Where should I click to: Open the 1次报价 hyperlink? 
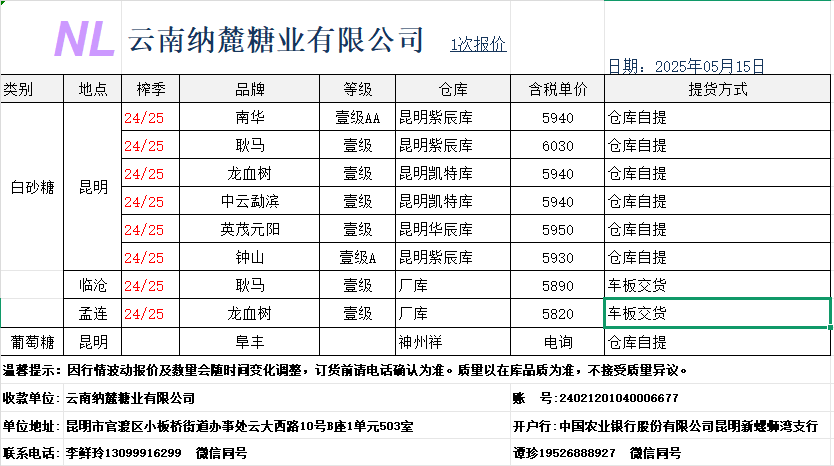[477, 44]
